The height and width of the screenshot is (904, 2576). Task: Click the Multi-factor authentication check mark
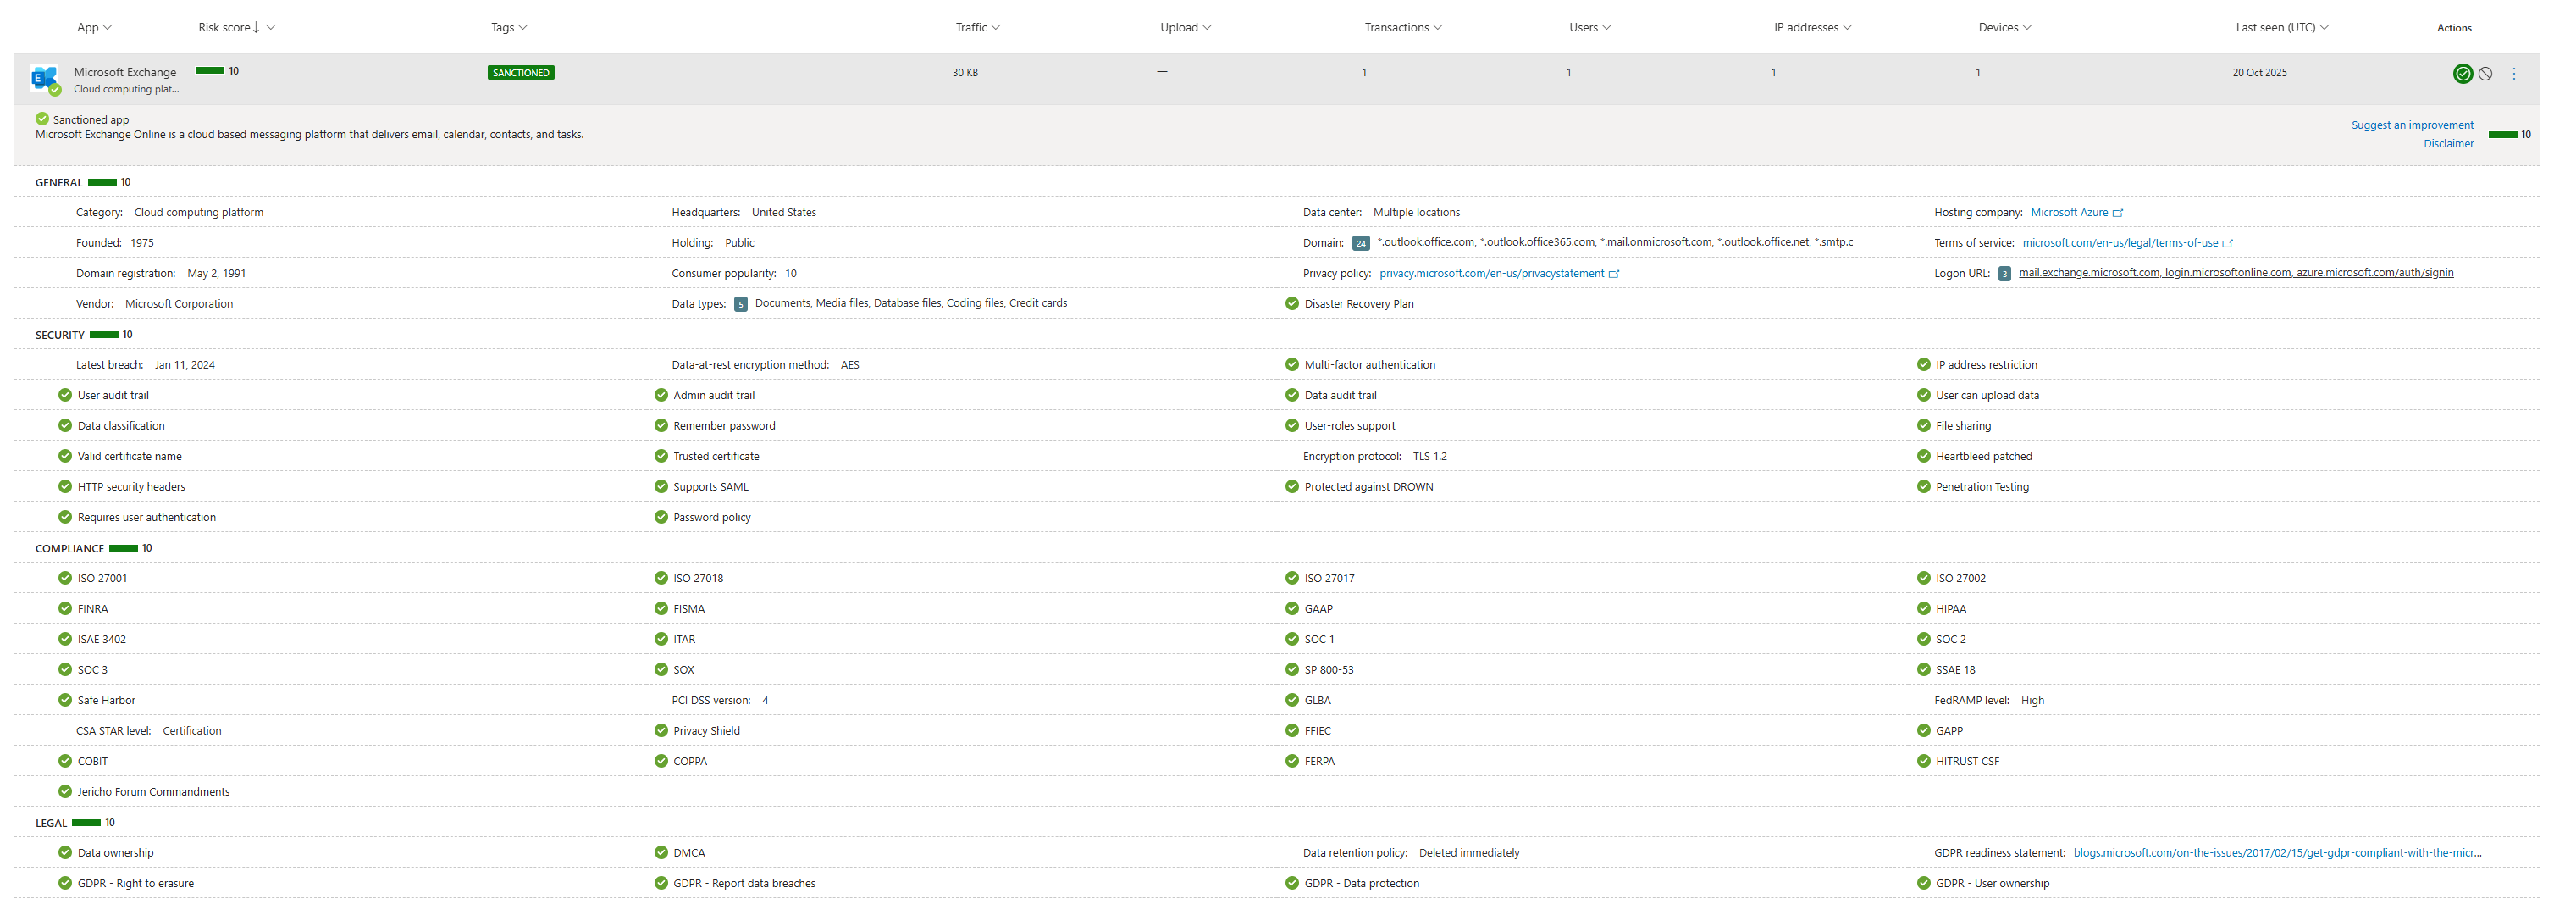1291,365
